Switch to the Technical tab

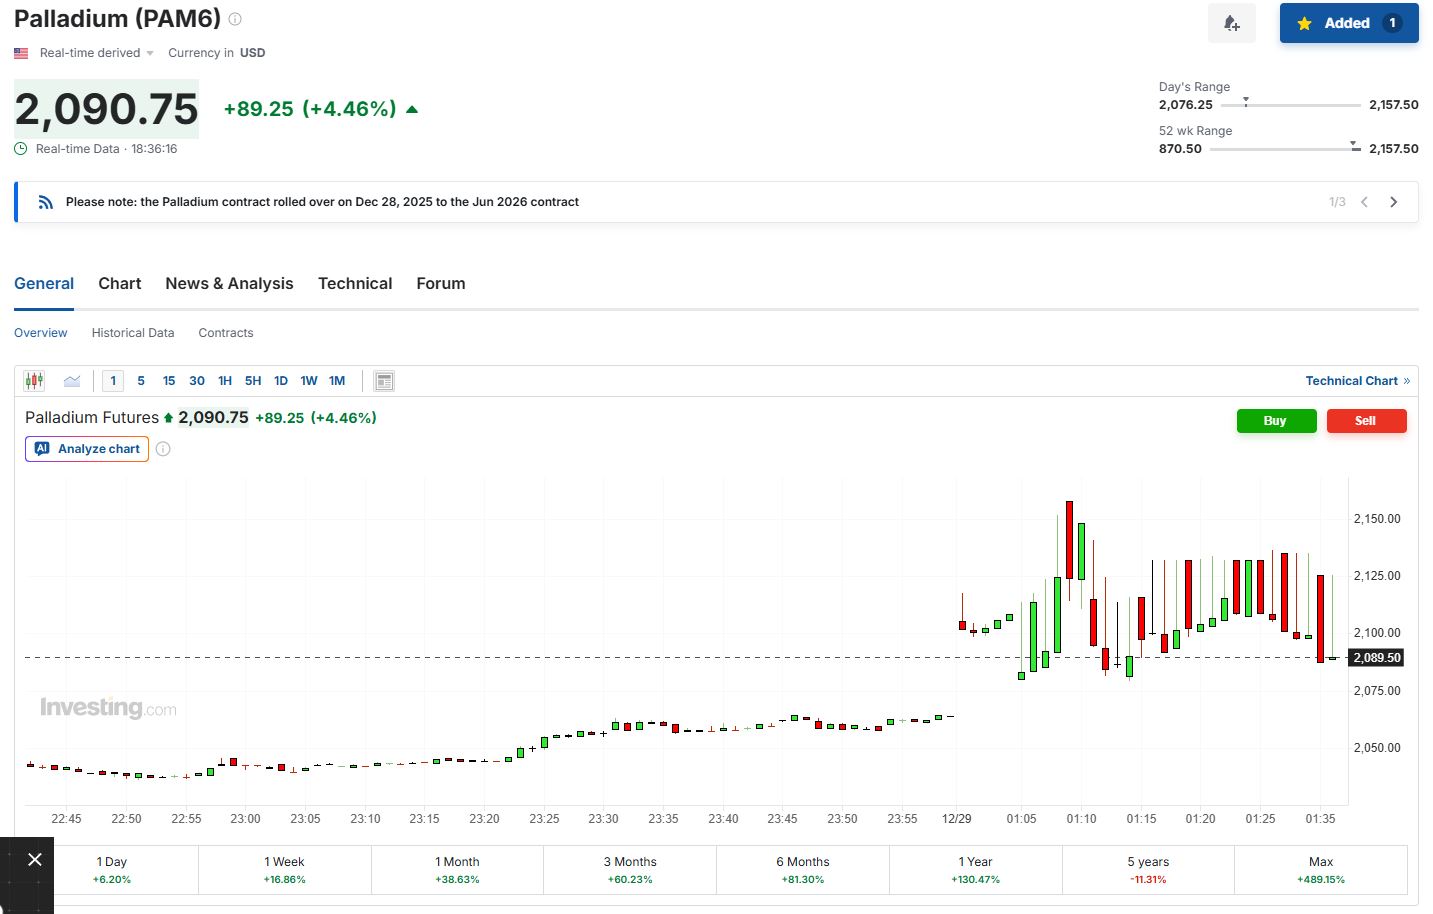click(355, 284)
